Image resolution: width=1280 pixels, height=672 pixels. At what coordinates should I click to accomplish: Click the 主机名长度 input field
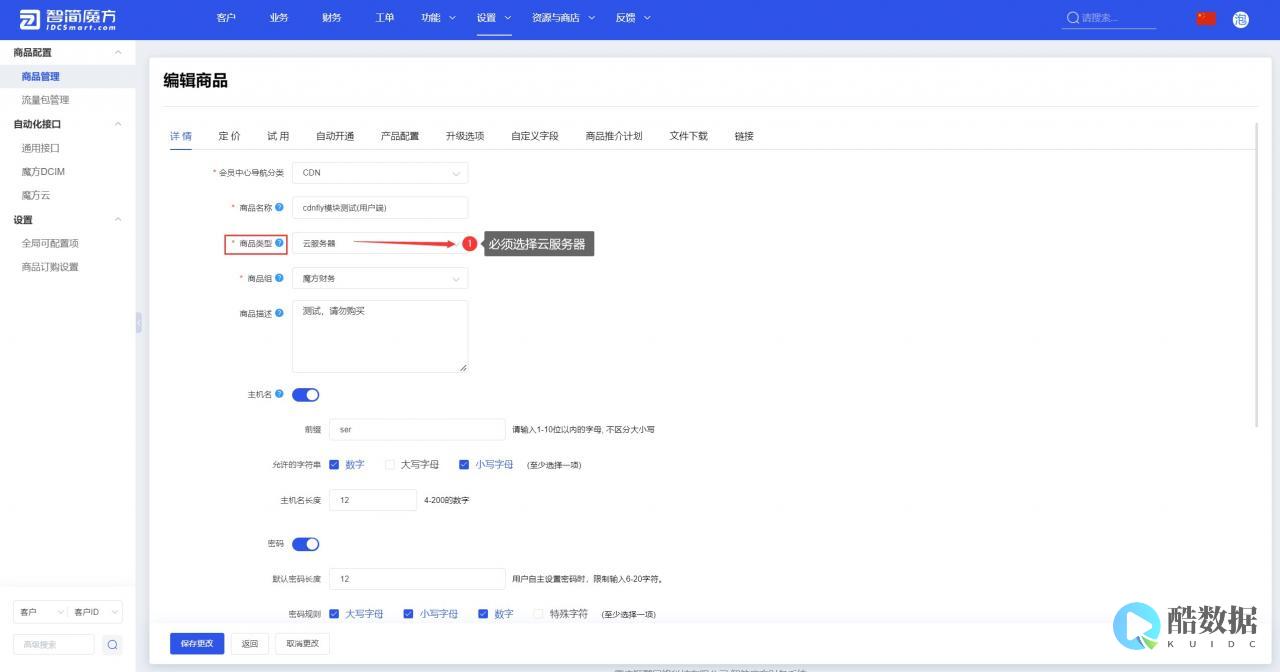click(x=373, y=500)
